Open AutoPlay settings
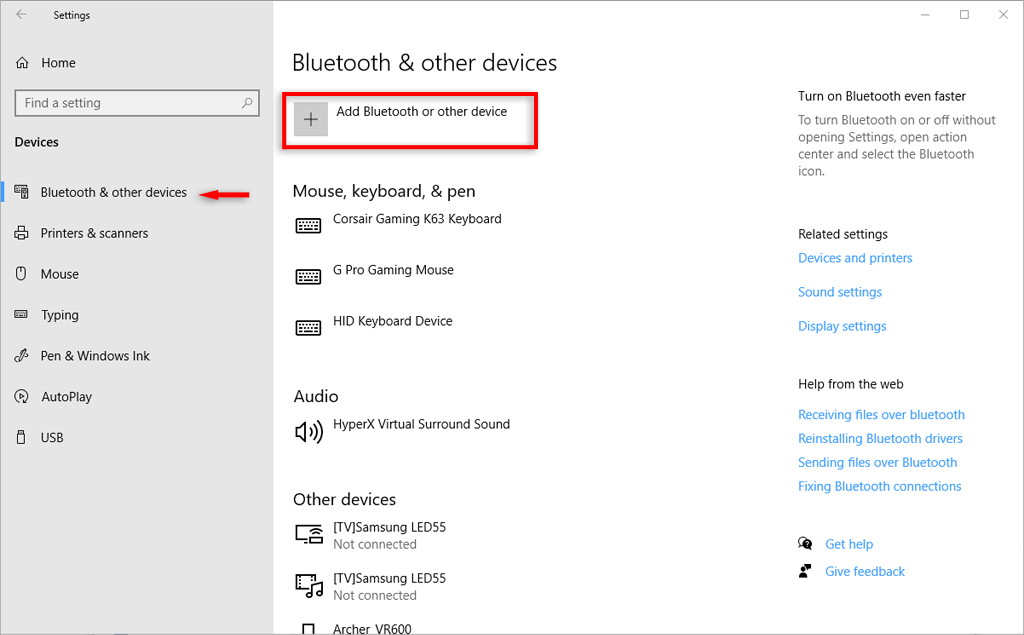The width and height of the screenshot is (1024, 635). coord(66,397)
